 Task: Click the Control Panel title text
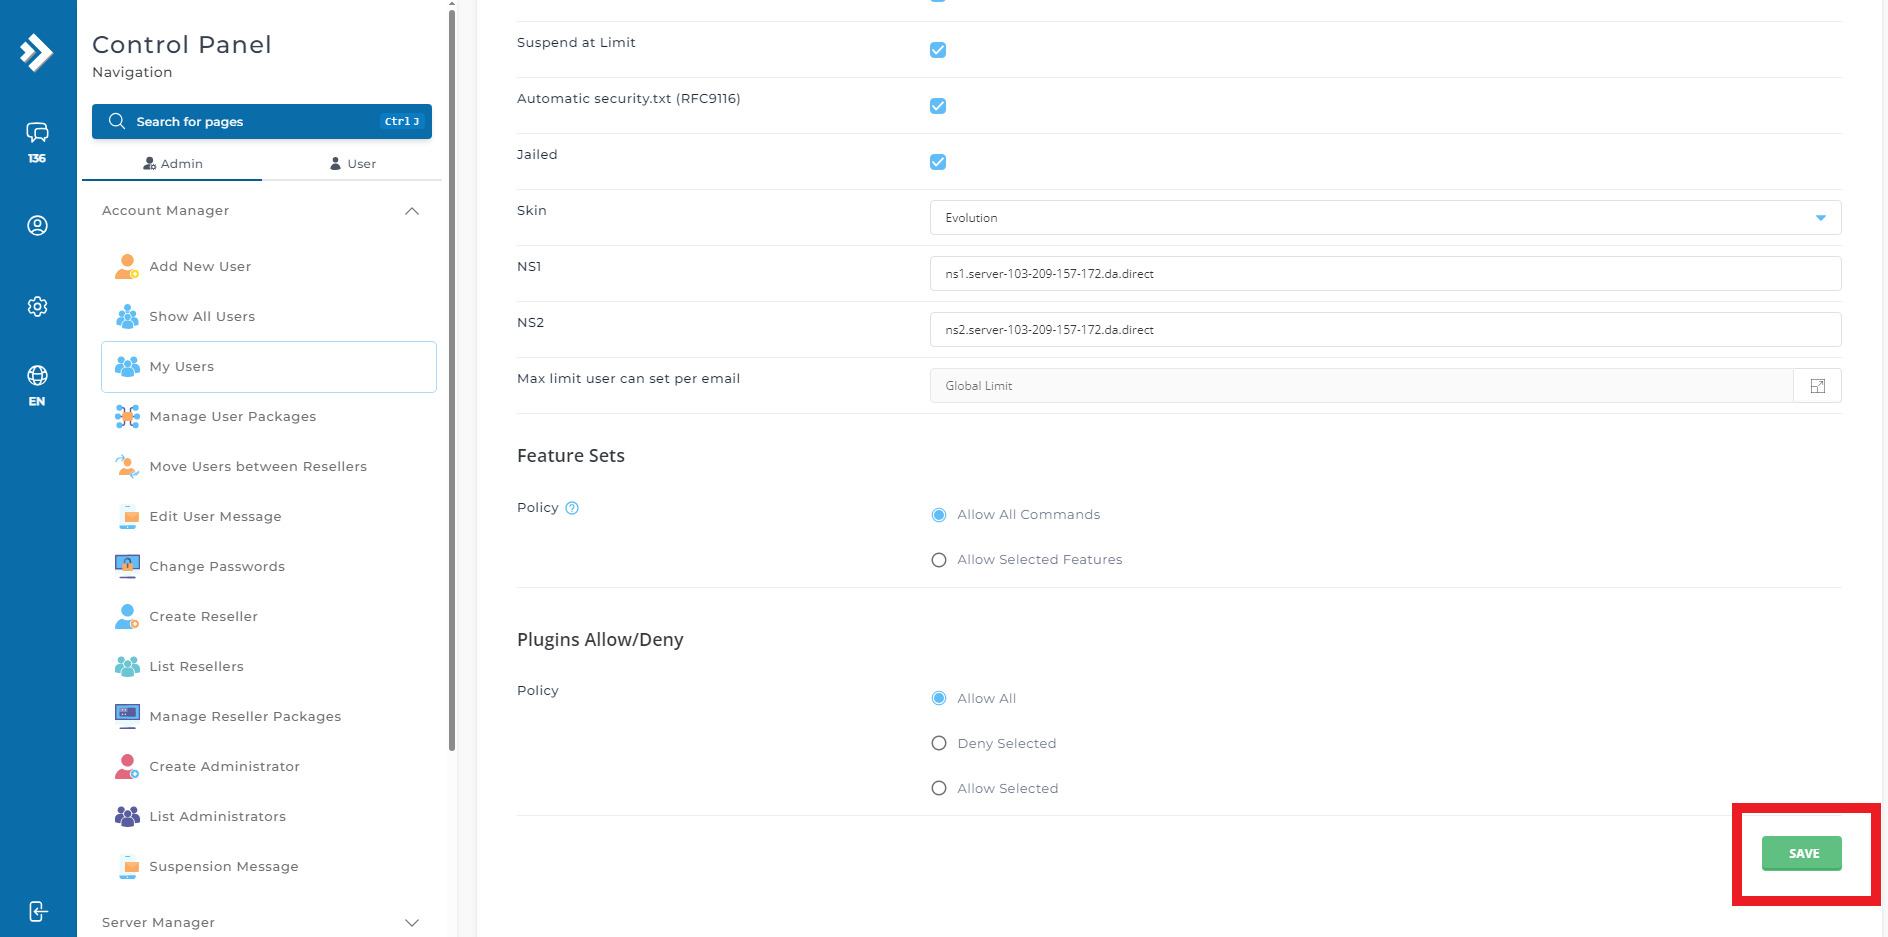coord(182,45)
